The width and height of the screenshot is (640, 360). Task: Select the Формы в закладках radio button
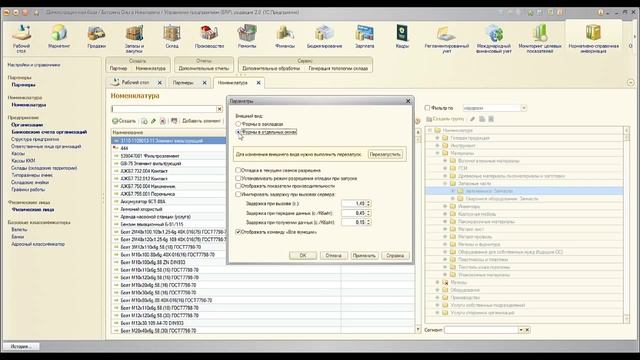(238, 124)
